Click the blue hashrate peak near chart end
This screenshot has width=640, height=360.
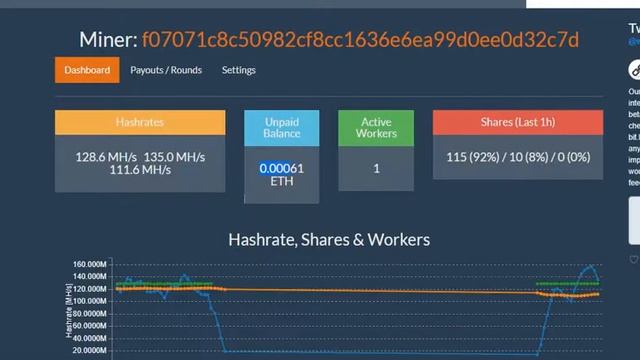coord(591,267)
